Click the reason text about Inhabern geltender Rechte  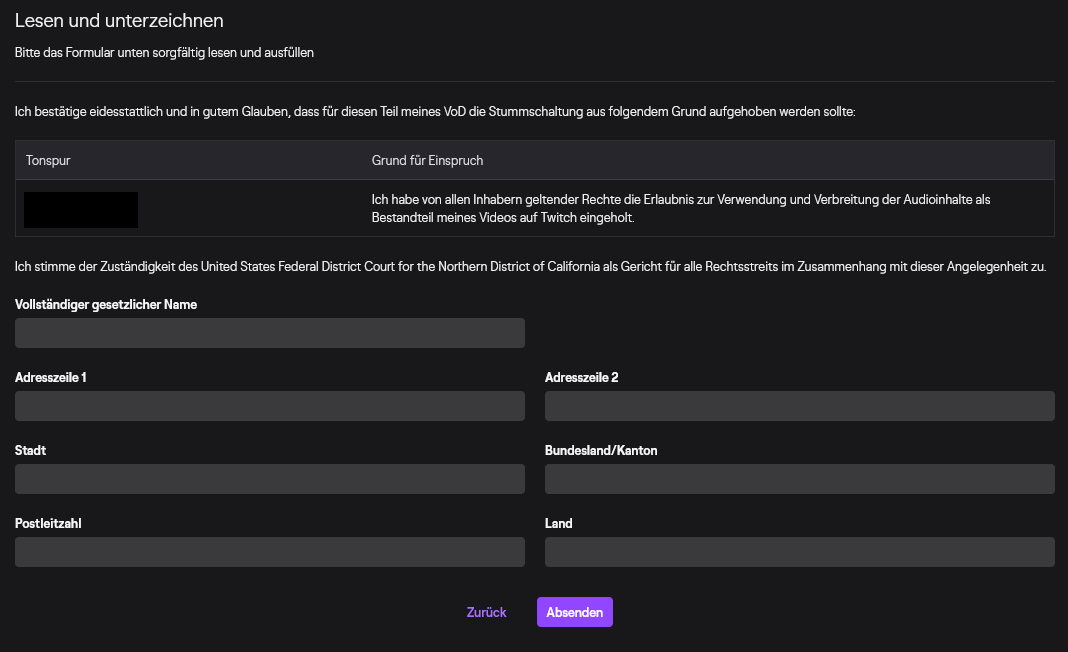click(x=680, y=208)
